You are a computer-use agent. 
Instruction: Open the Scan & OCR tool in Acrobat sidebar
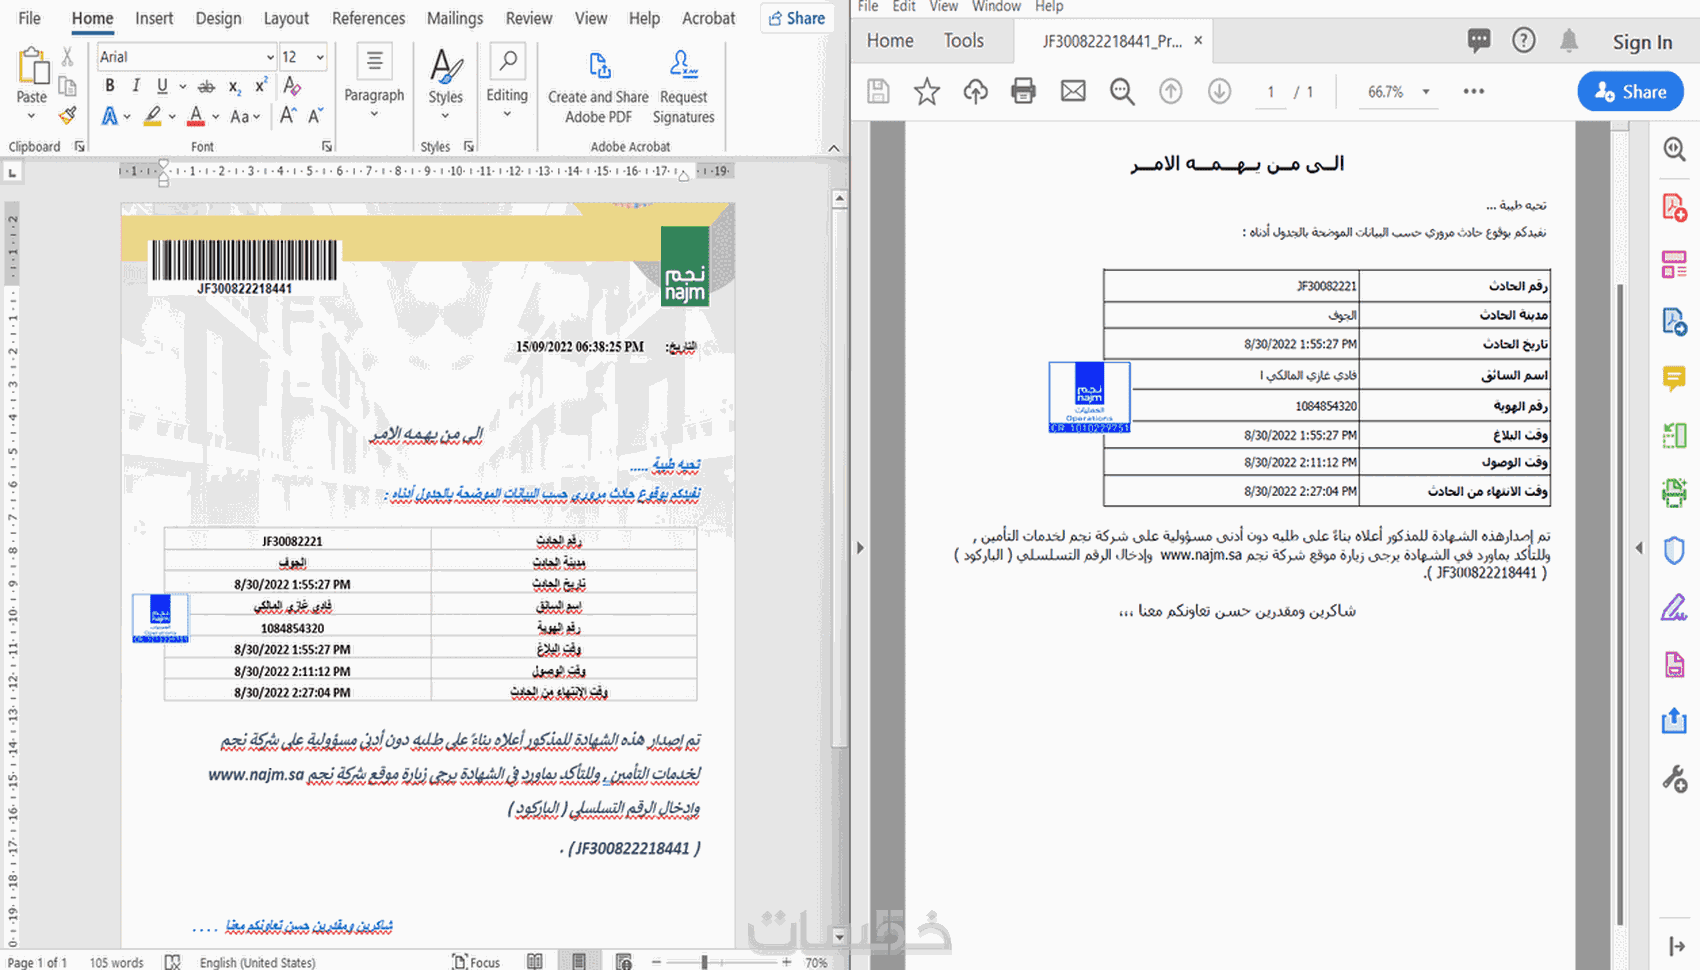coord(1674,493)
